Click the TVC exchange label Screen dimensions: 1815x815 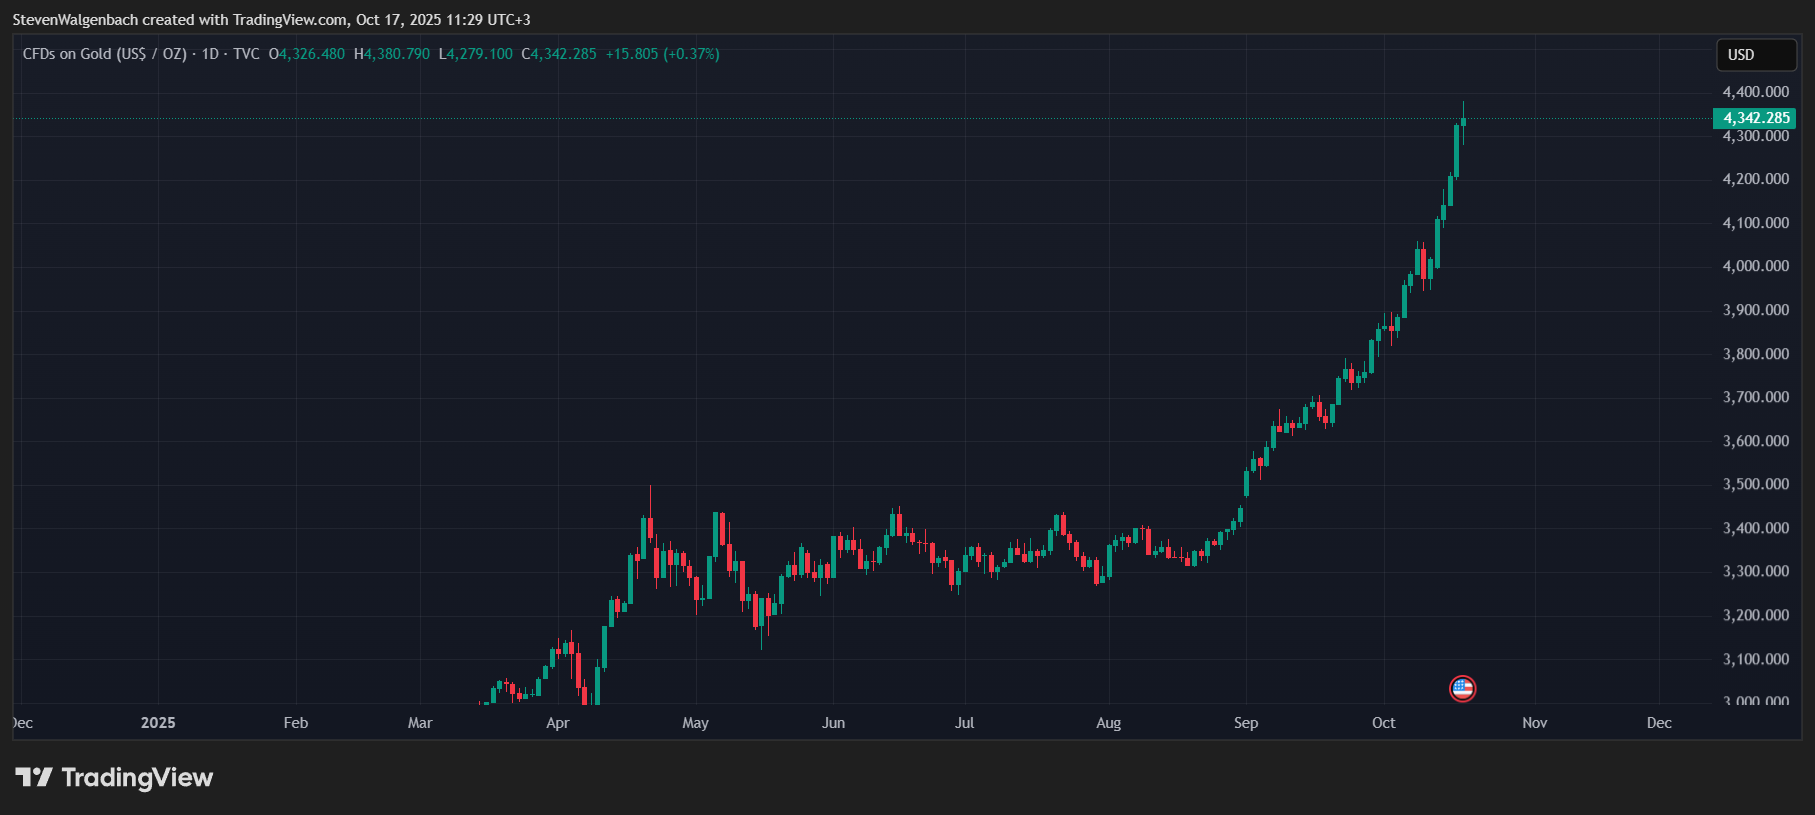(246, 54)
